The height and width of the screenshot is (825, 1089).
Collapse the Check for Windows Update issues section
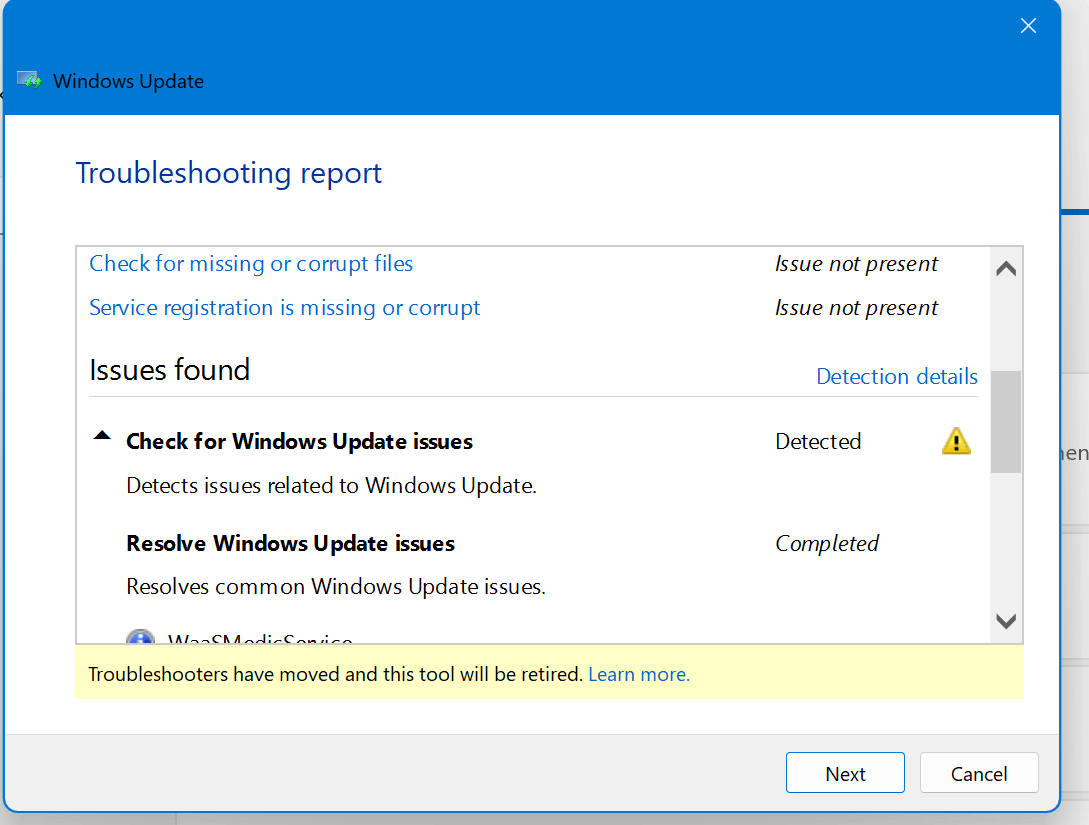point(102,436)
